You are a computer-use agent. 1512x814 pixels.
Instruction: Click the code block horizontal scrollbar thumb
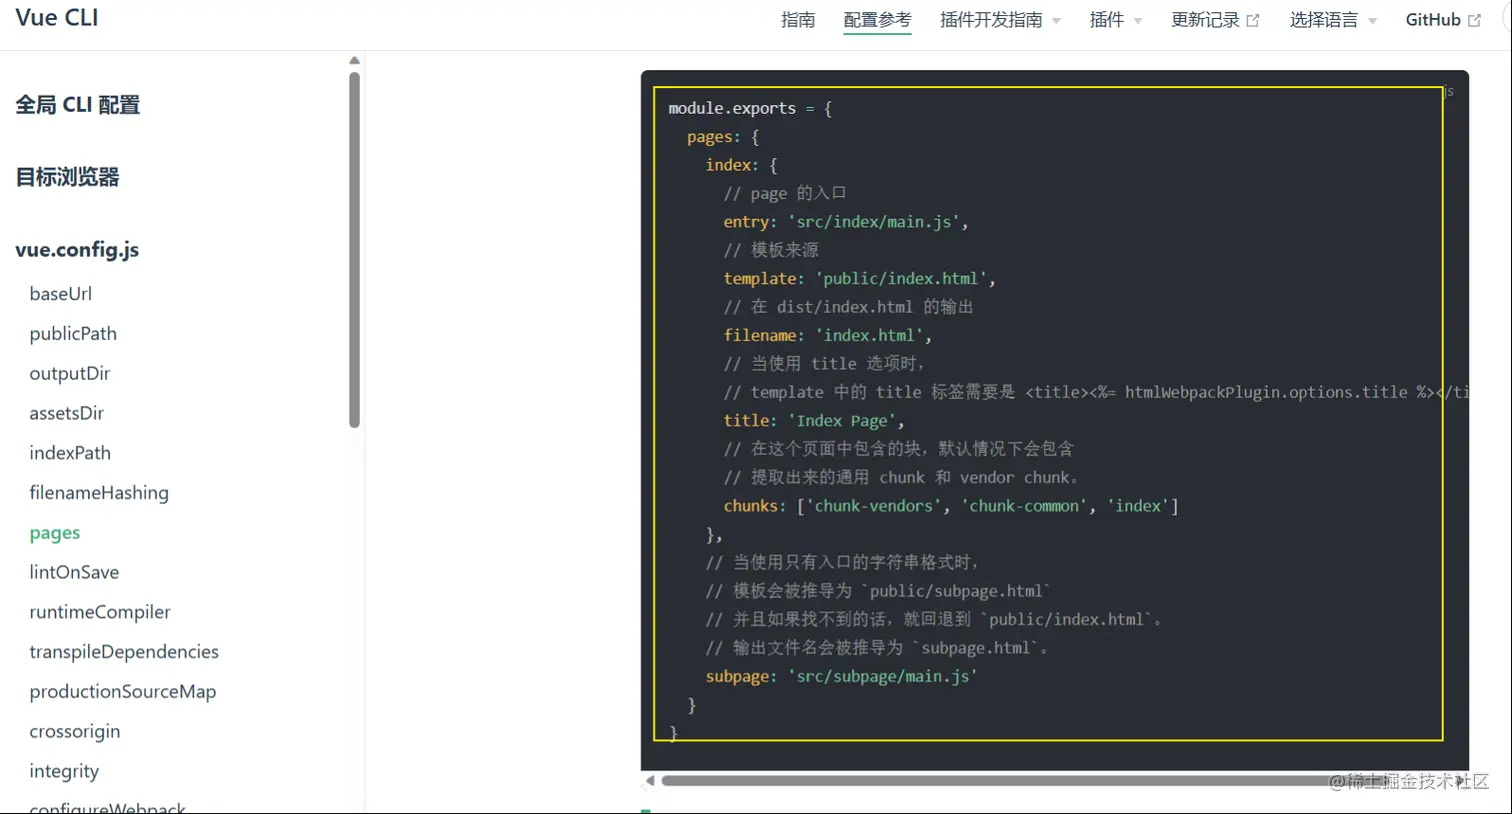(x=1058, y=780)
